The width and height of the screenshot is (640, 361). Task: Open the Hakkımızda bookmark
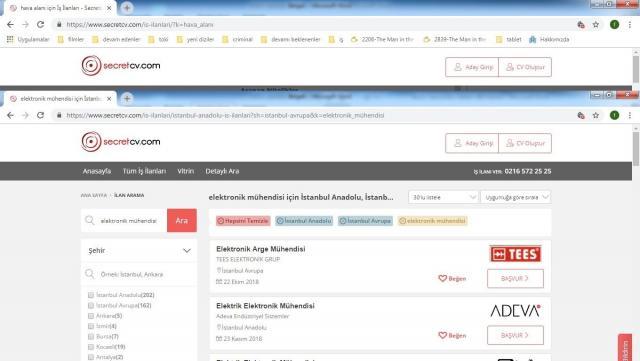tap(549, 40)
